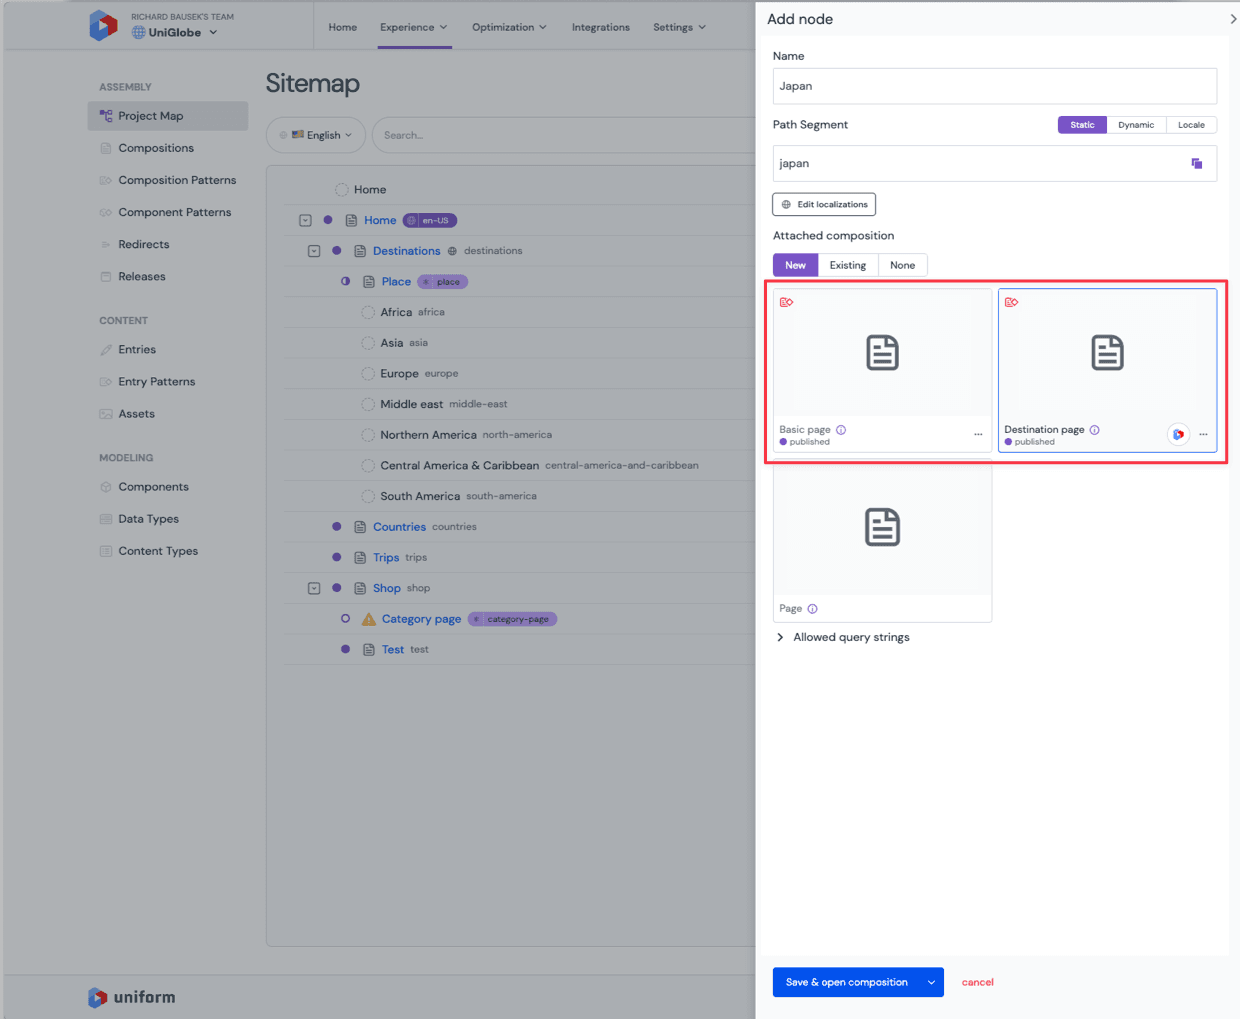
Task: Open the Settings menu dropdown
Action: pyautogui.click(x=679, y=27)
